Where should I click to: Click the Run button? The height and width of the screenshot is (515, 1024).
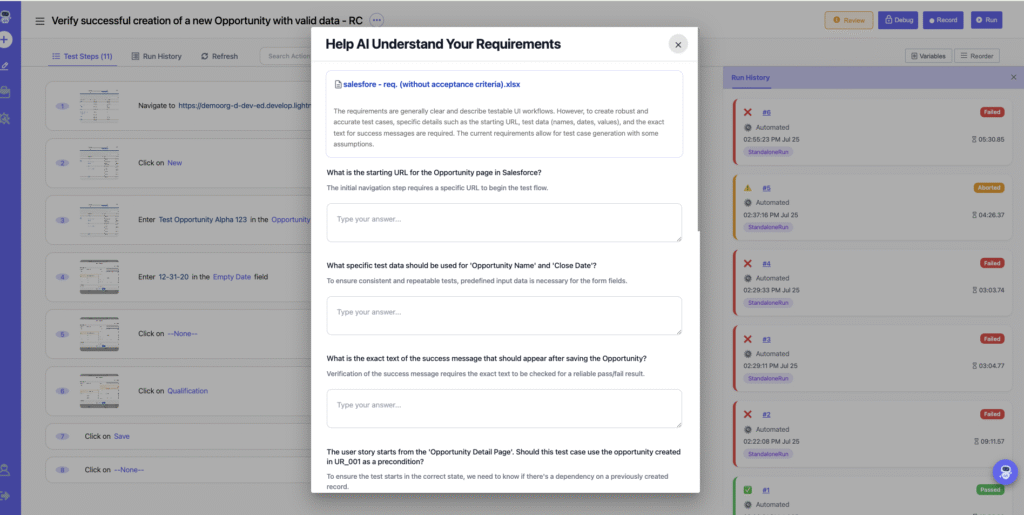pyautogui.click(x=985, y=20)
